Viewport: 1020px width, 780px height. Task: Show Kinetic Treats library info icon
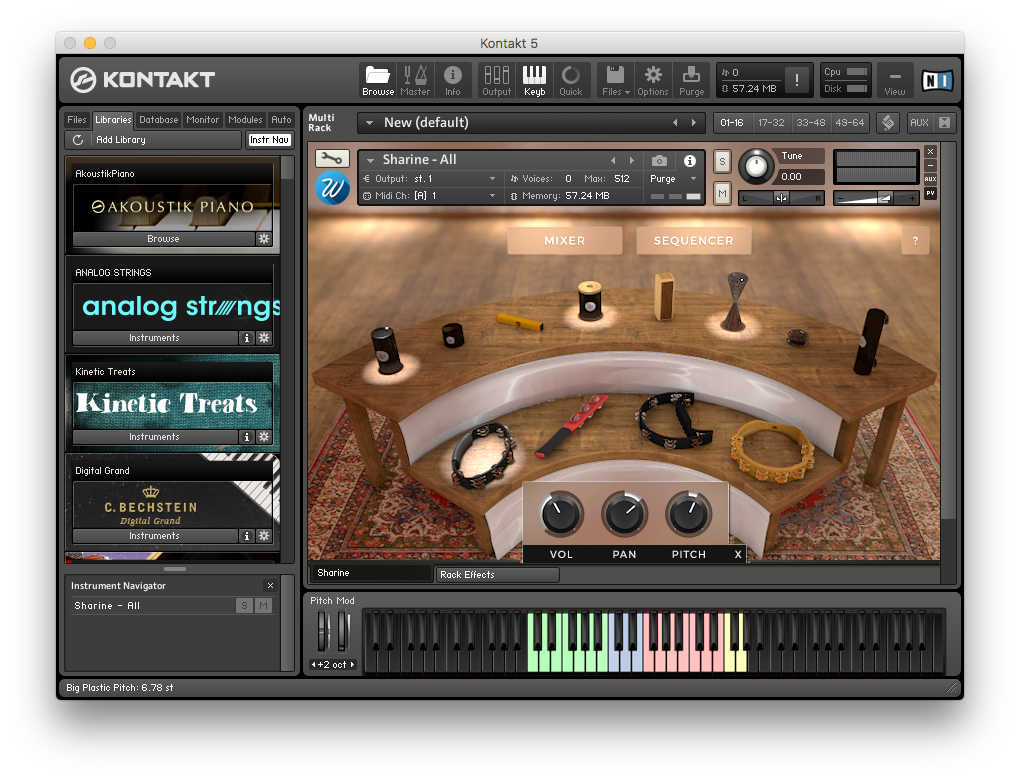point(247,437)
